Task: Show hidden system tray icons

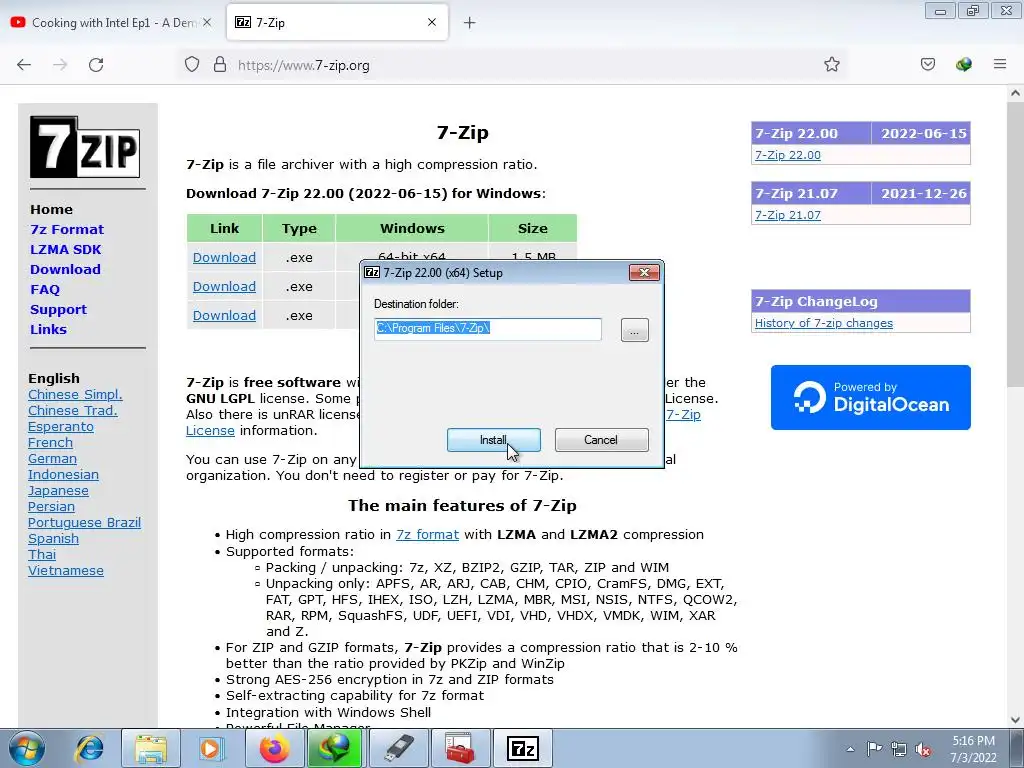Action: click(x=850, y=749)
